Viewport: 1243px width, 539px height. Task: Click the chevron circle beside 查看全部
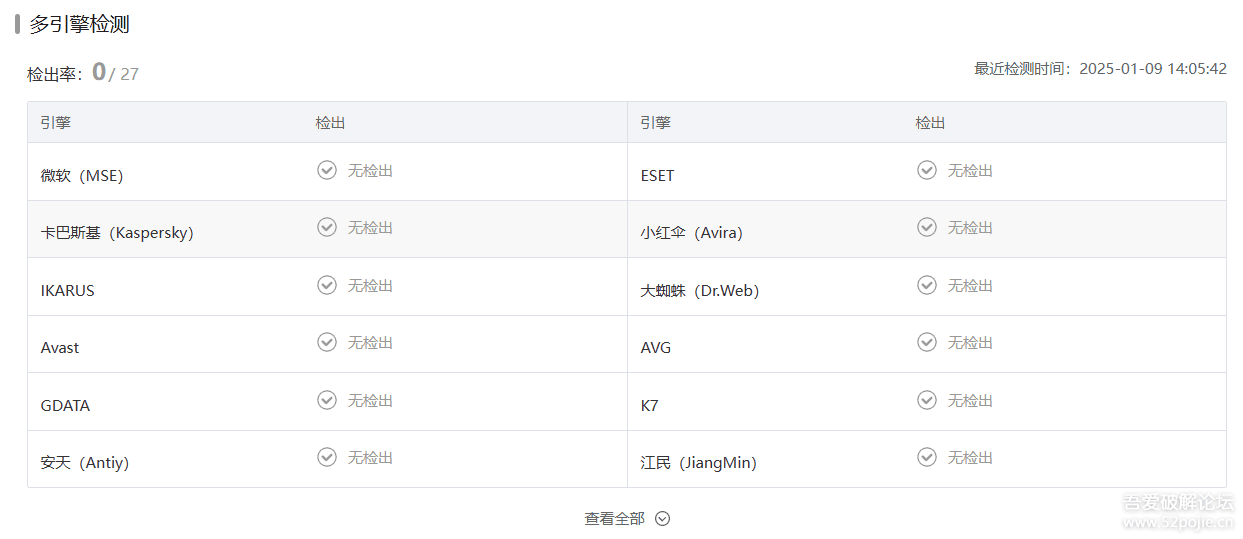(x=662, y=519)
